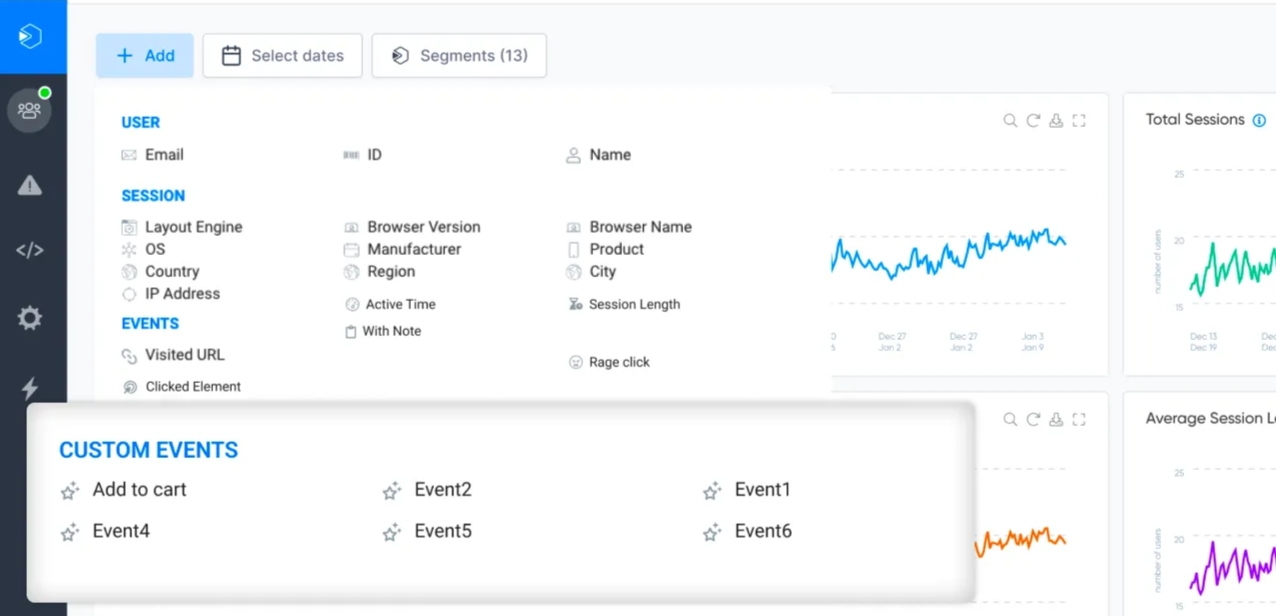Select the Active Time filter
This screenshot has width=1276, height=616.
tap(391, 304)
